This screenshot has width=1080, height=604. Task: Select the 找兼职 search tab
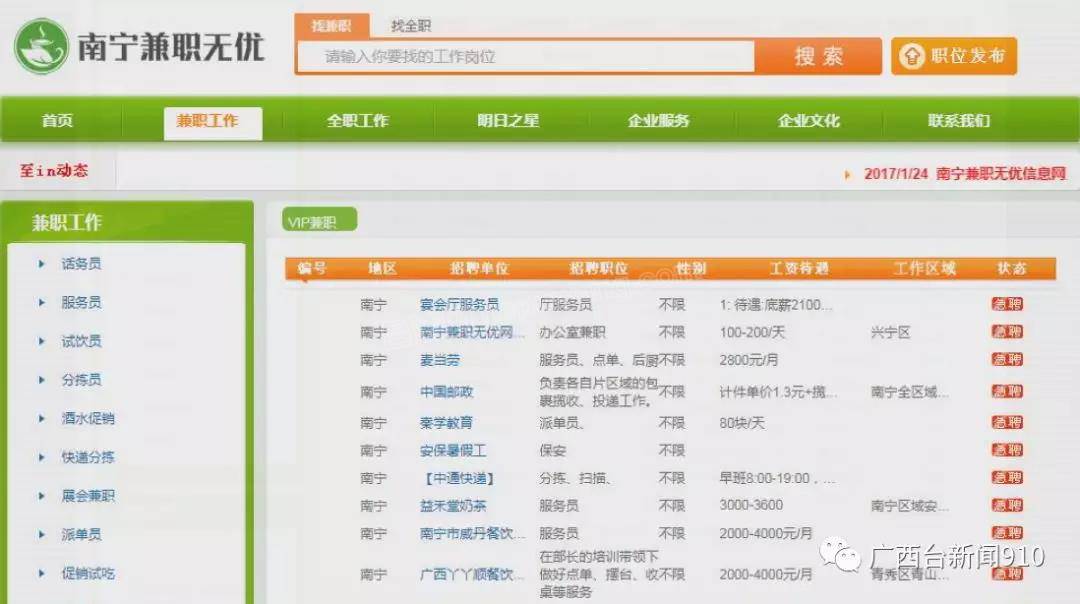tap(331, 26)
